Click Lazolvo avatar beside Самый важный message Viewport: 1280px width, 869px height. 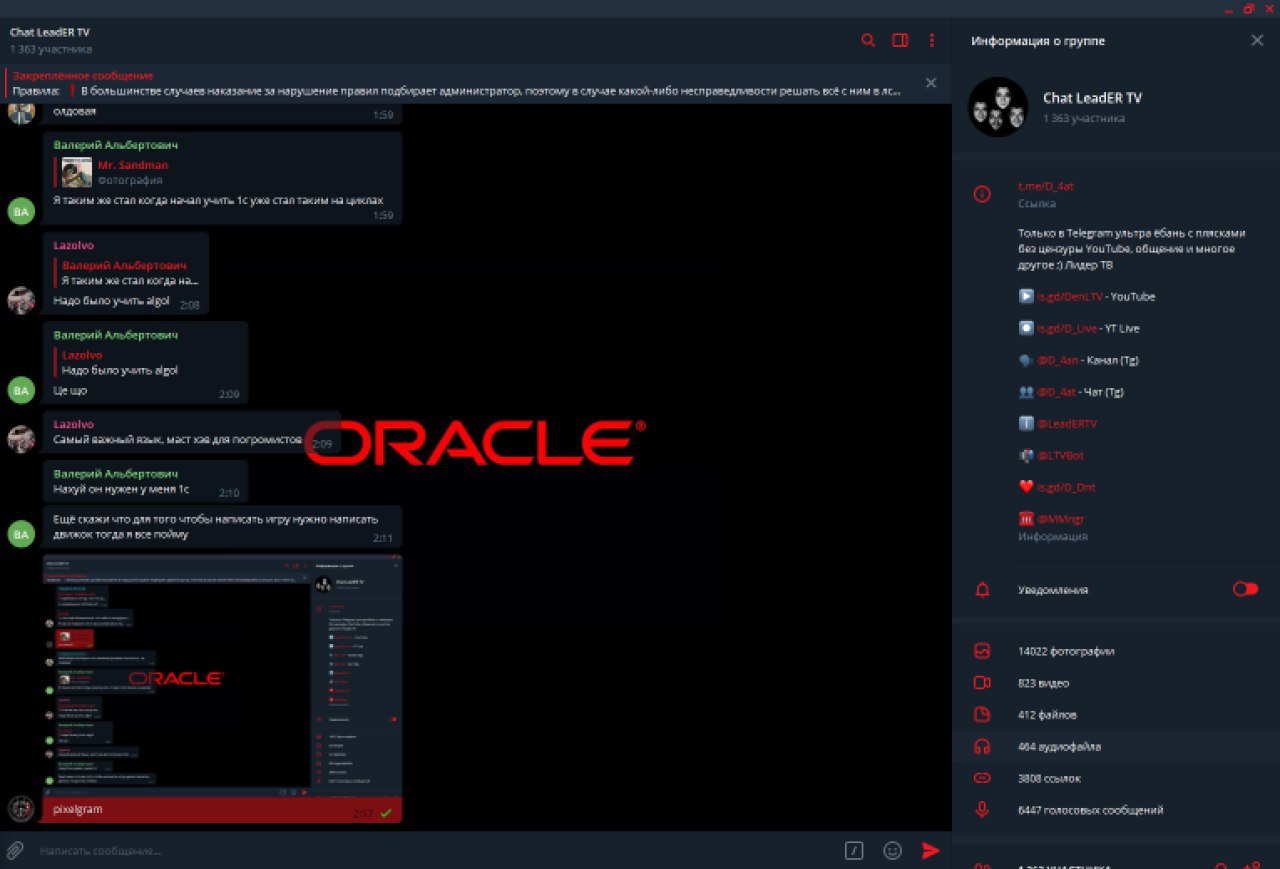pyautogui.click(x=22, y=438)
